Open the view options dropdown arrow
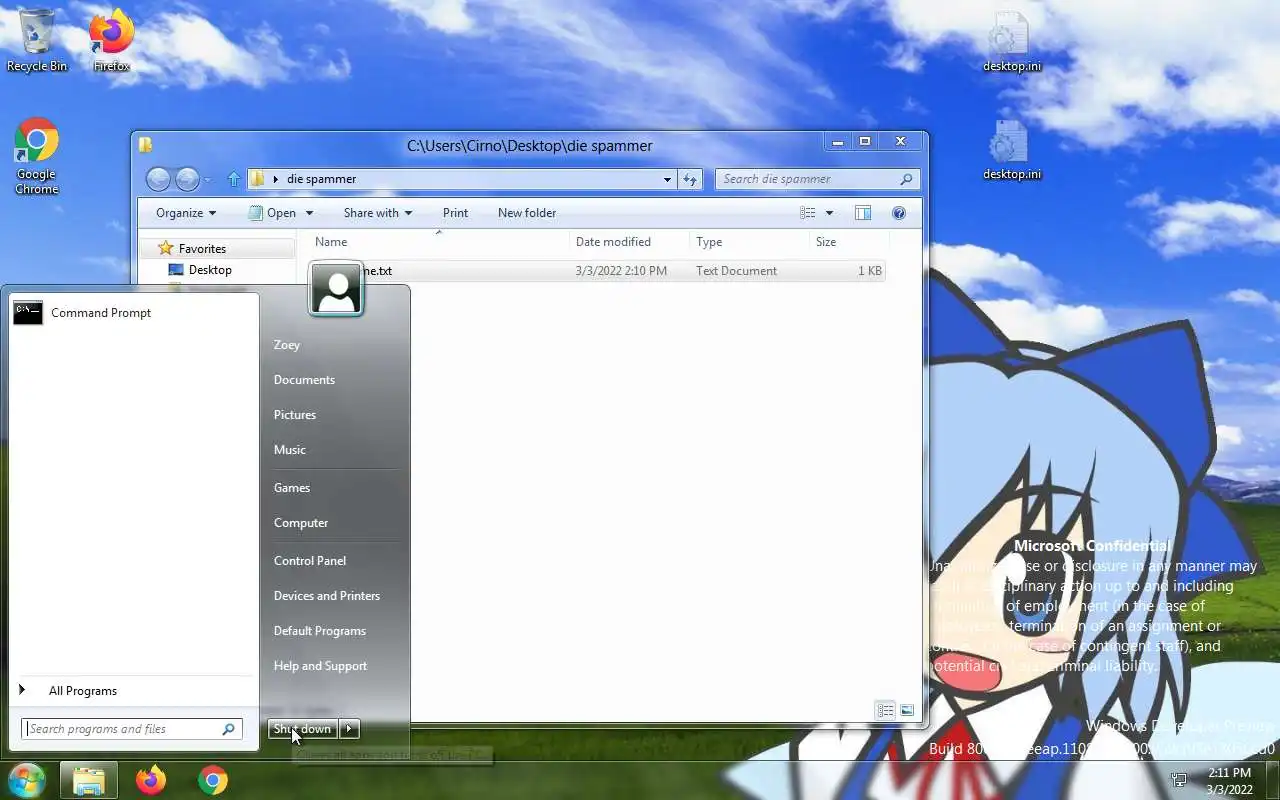The image size is (1280, 800). pos(829,213)
